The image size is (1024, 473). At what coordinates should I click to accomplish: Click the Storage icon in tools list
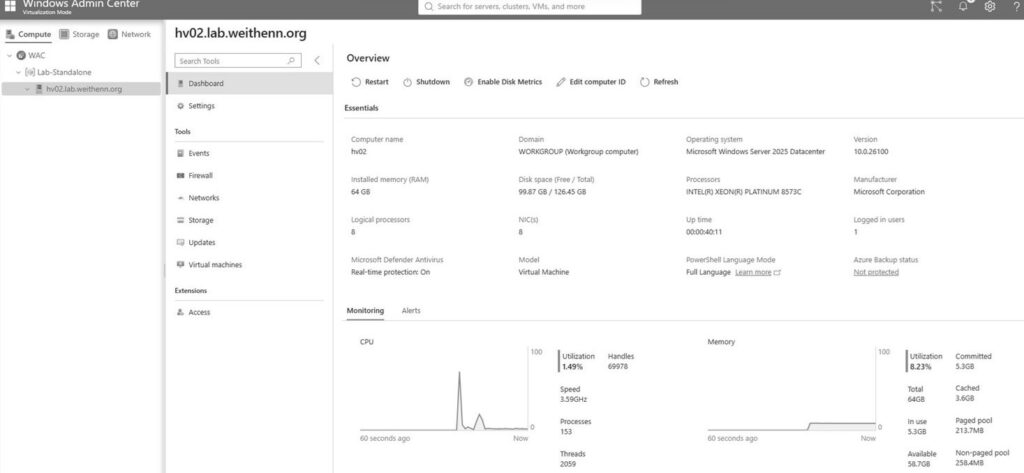coord(181,221)
